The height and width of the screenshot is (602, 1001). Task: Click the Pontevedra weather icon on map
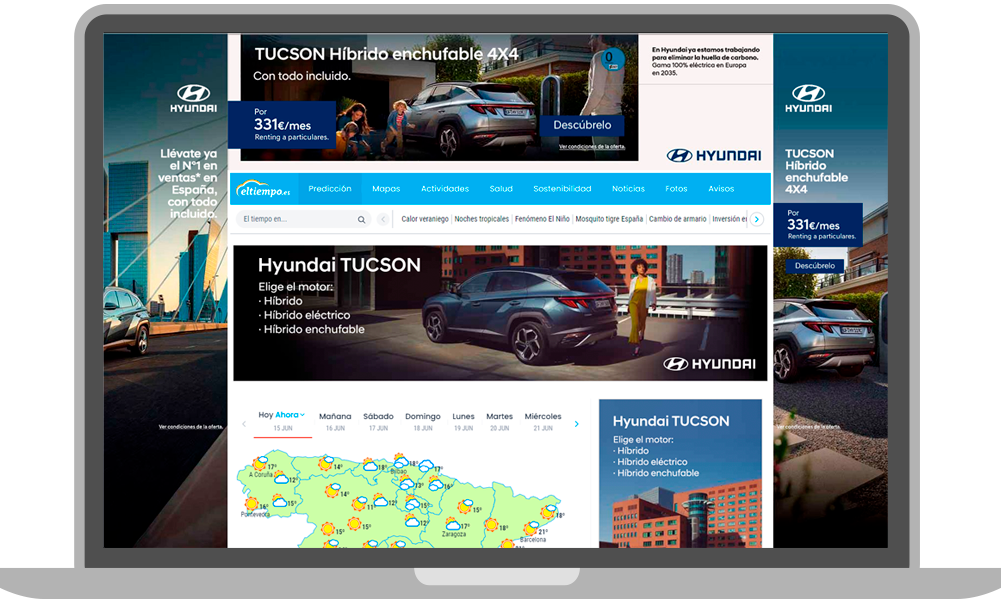click(252, 504)
